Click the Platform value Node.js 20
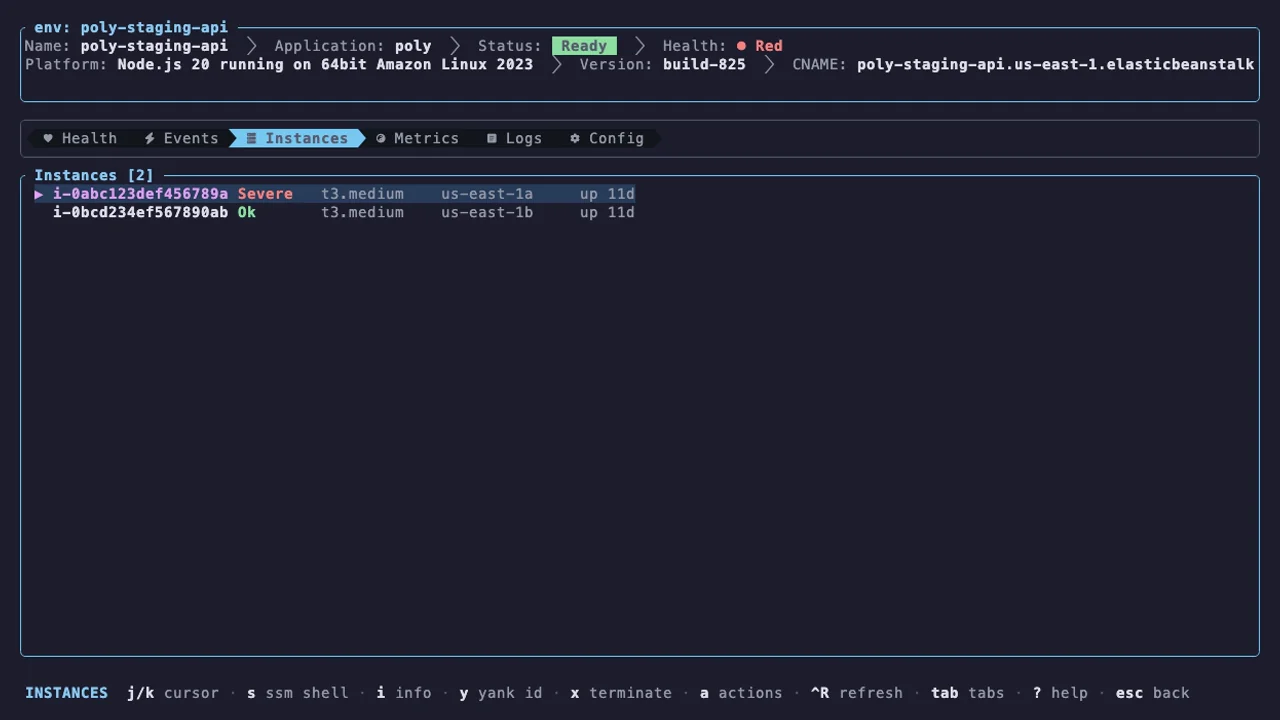This screenshot has height=720, width=1280. (x=325, y=64)
